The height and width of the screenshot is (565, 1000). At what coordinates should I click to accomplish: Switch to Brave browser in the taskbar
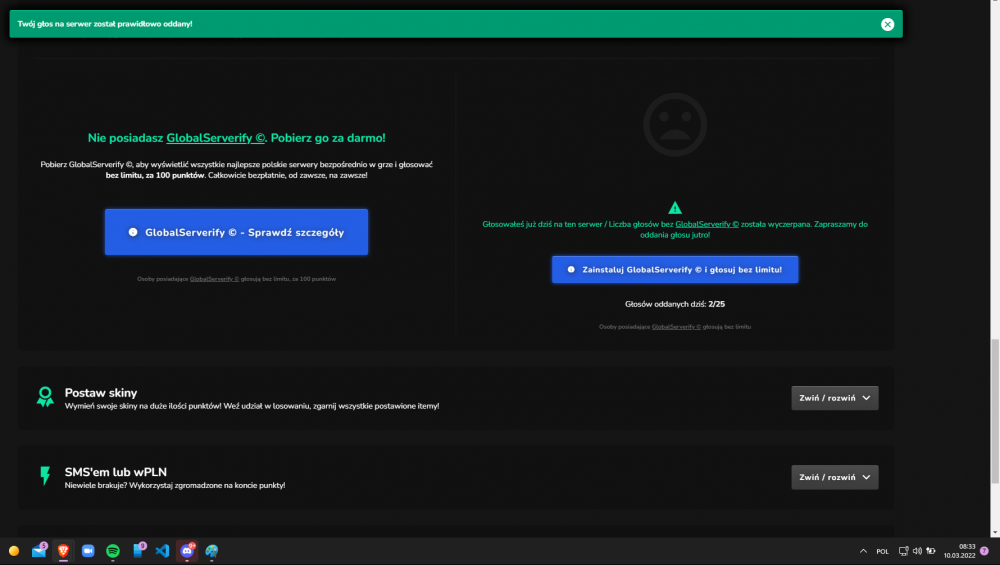tap(63, 551)
